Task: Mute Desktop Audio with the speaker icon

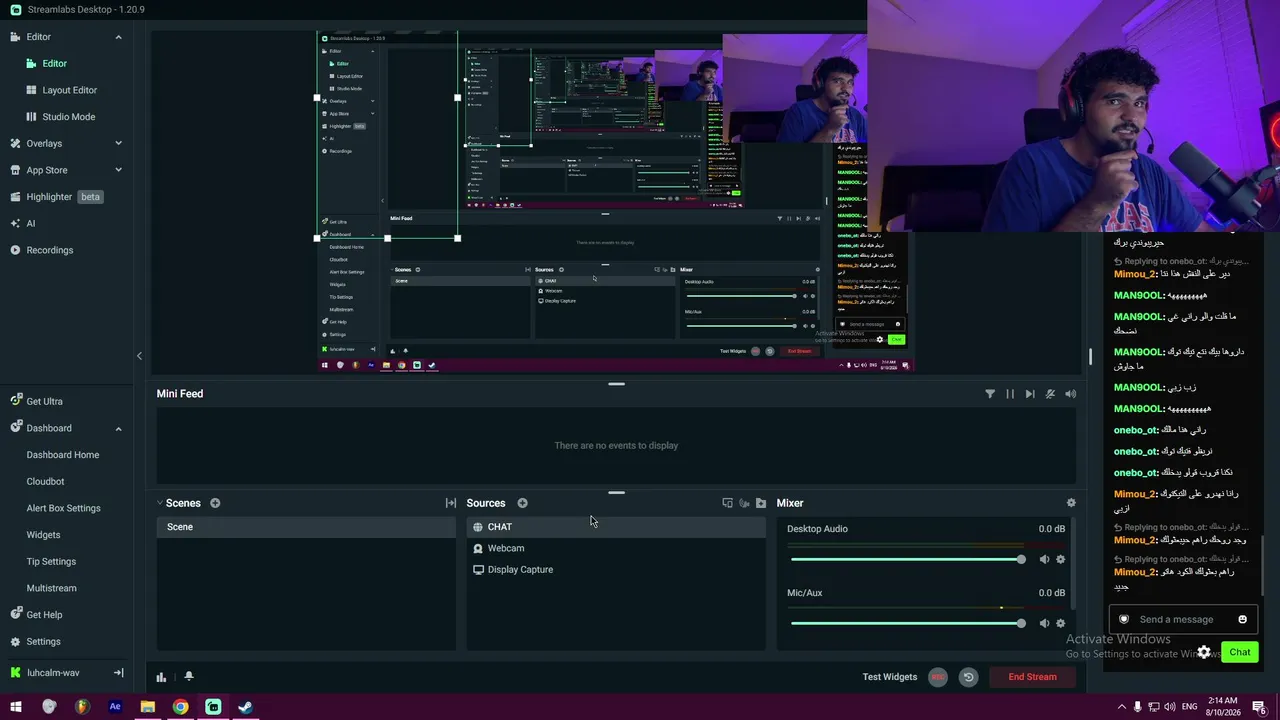Action: (x=1044, y=560)
